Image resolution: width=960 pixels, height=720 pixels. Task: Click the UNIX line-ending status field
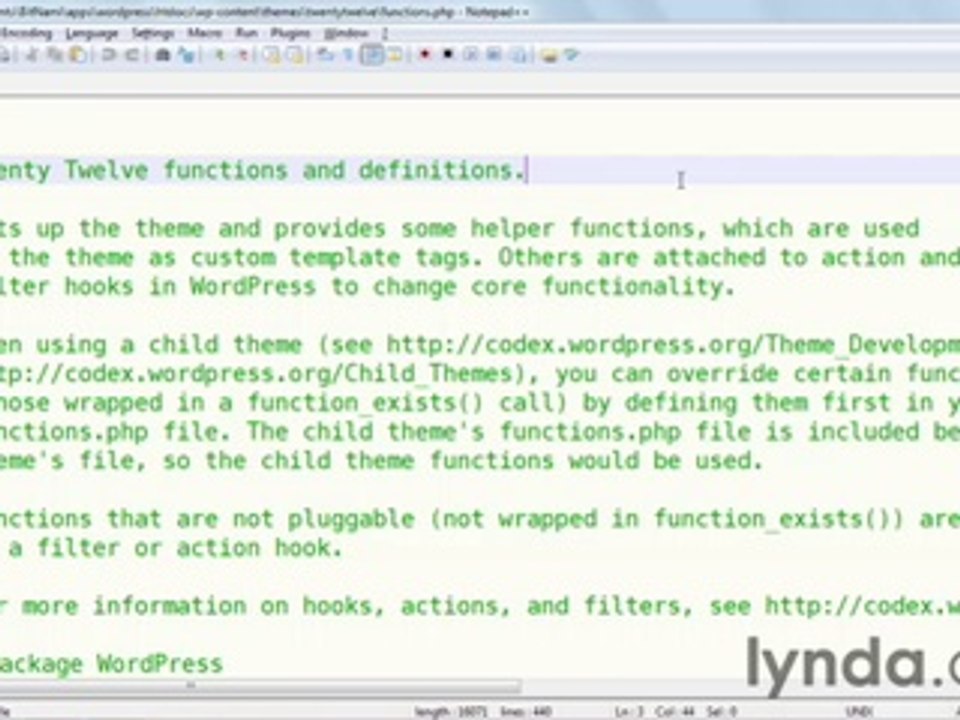[859, 712]
